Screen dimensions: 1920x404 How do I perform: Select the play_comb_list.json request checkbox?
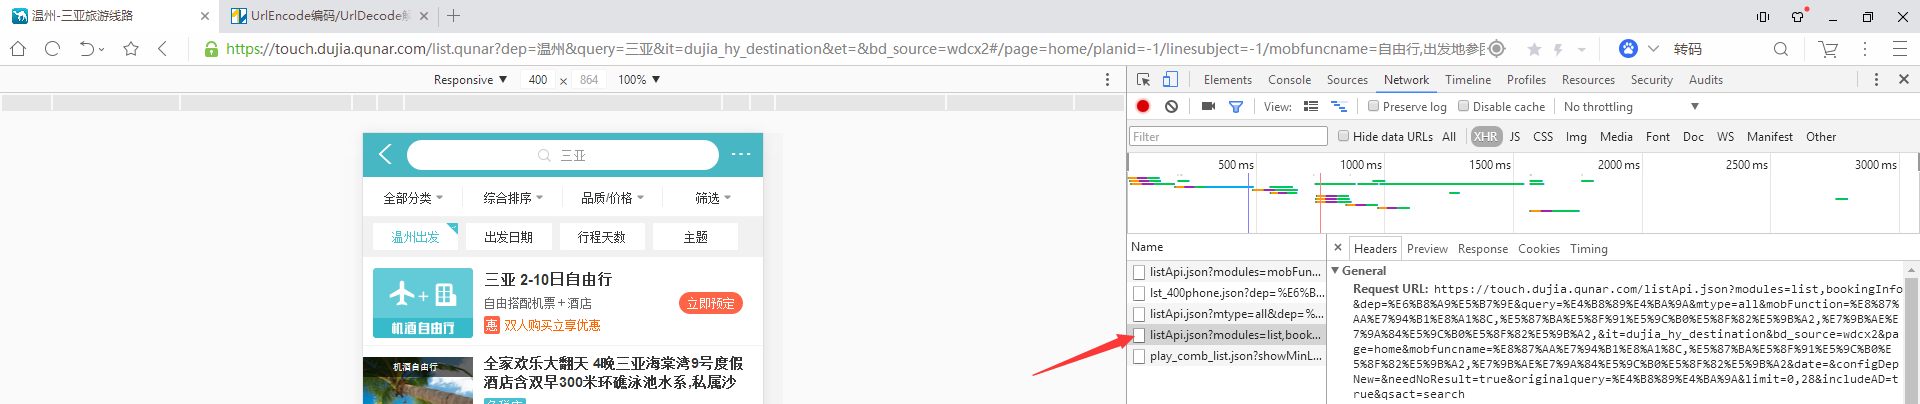[x=1138, y=356]
